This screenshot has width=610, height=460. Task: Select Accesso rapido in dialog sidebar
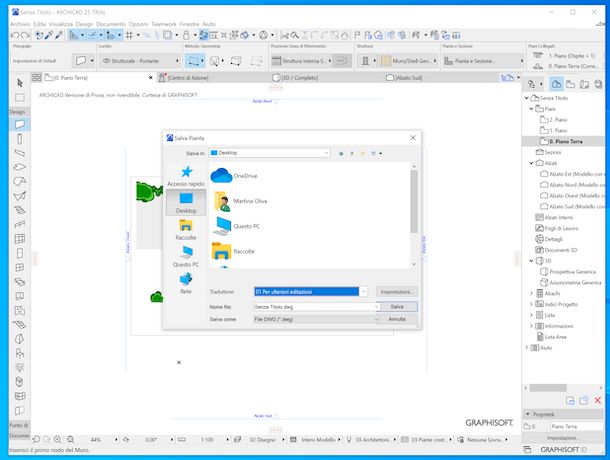186,176
